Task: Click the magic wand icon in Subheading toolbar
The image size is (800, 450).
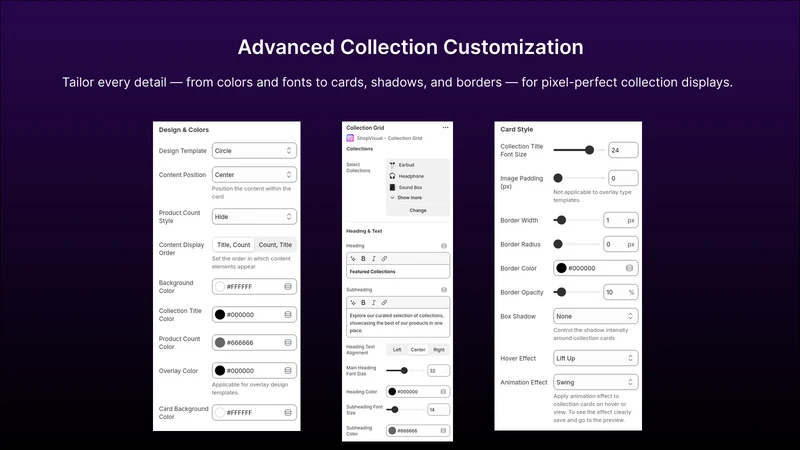Action: point(353,303)
